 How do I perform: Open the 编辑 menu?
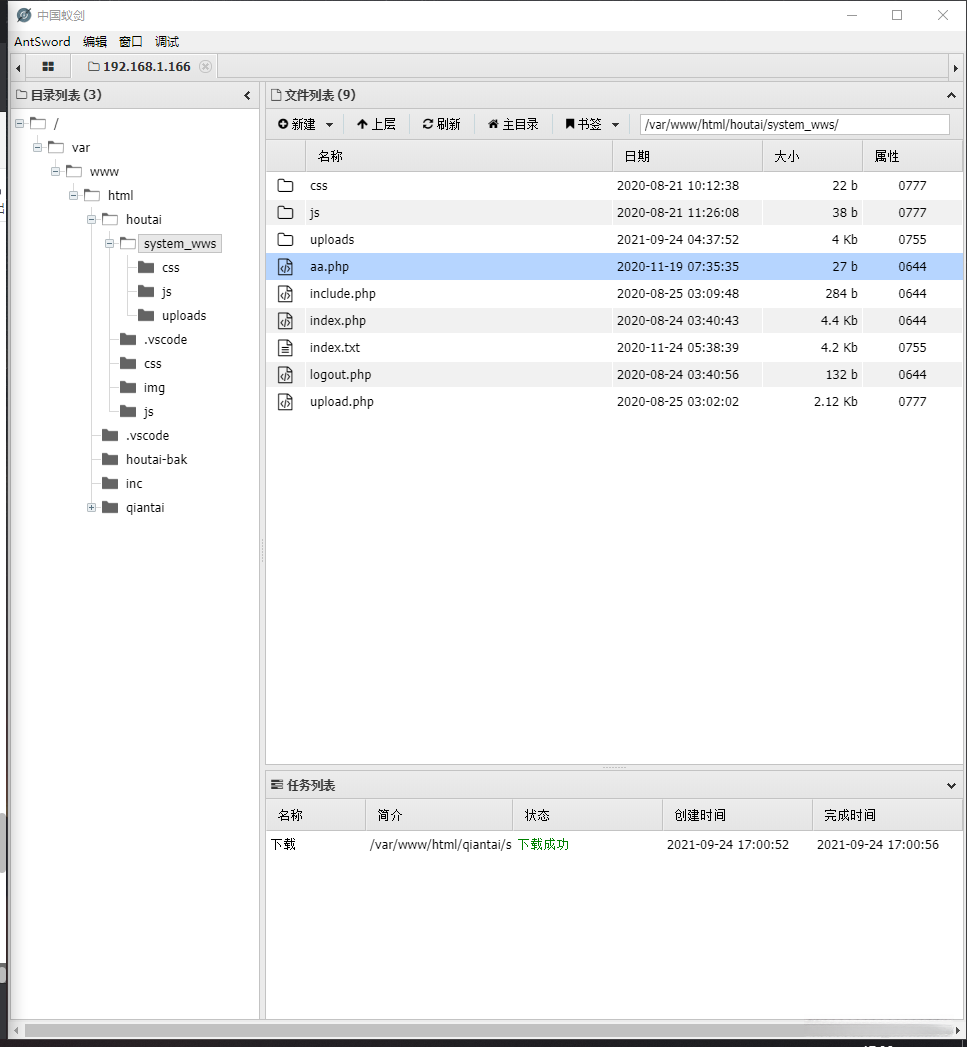(95, 41)
